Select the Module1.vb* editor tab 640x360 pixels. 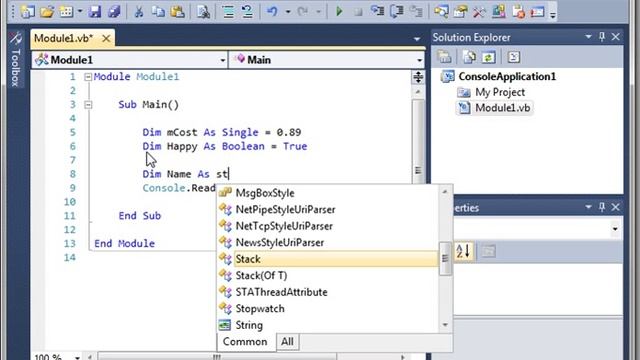63,38
